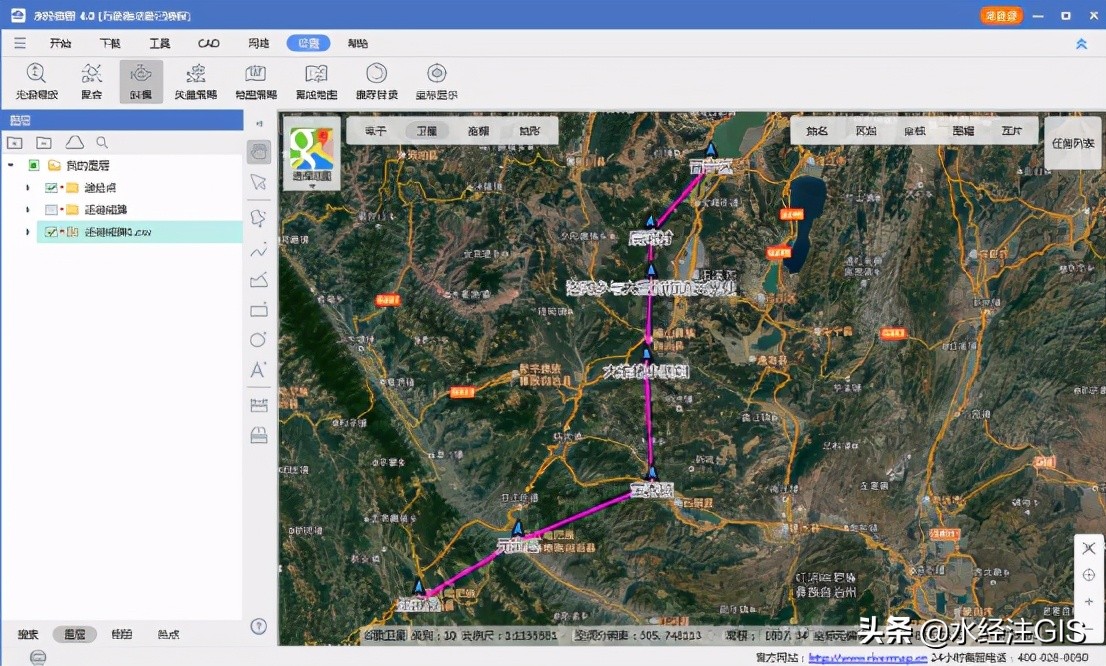
Task: Open the official website link in the status bar
Action: (x=868, y=658)
